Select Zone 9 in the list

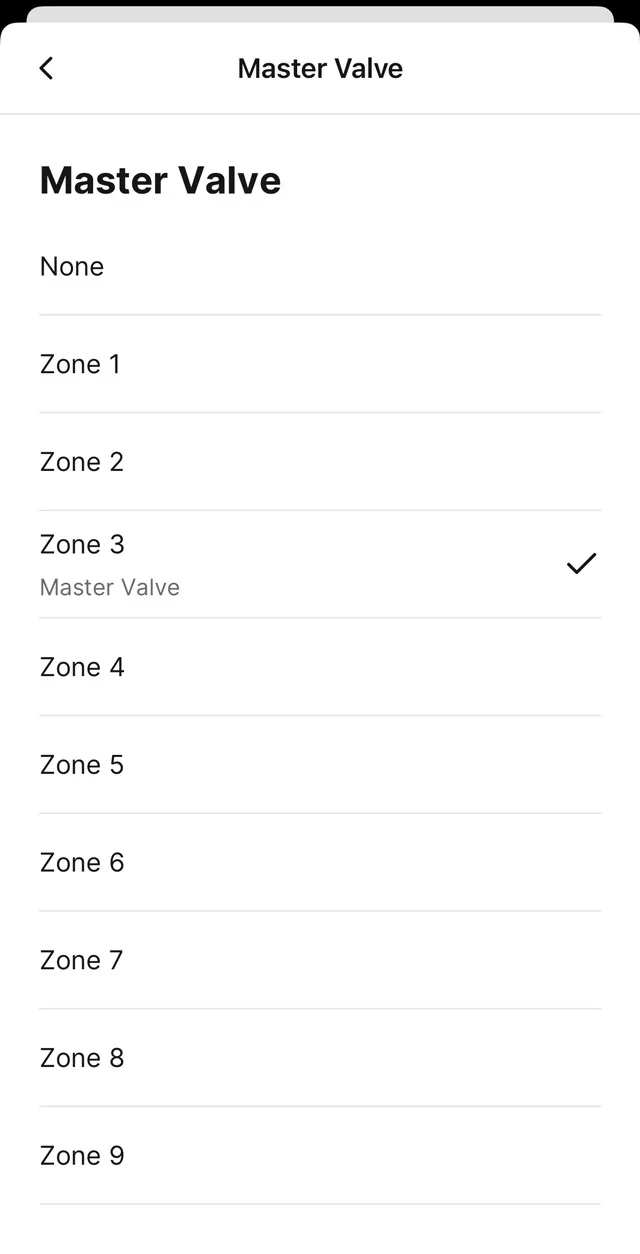tap(82, 1156)
